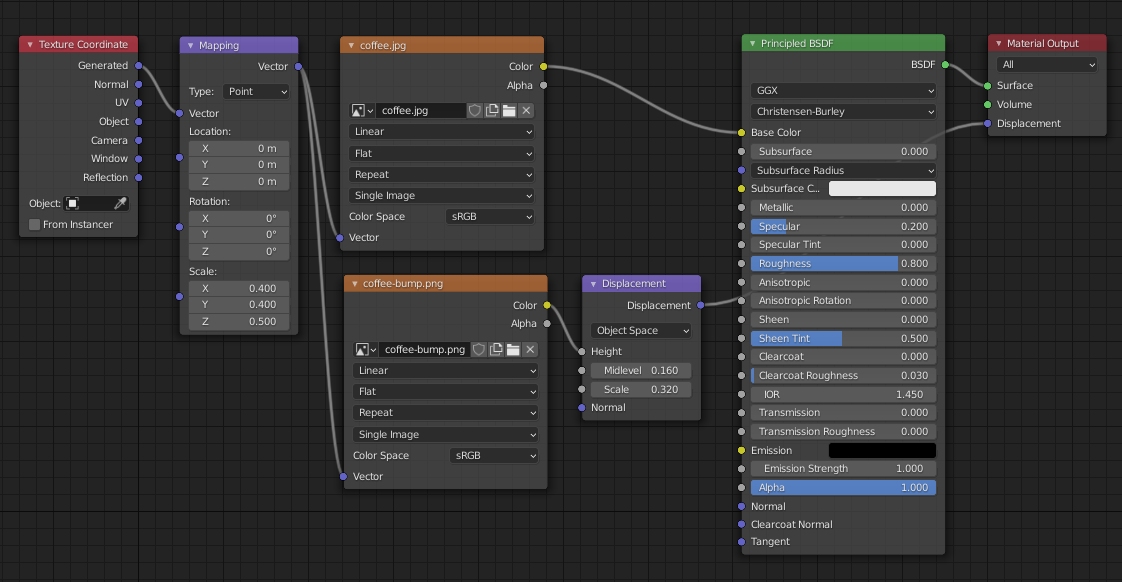Adjust the Roughness 0.800 slider
1122x582 pixels.
843,263
